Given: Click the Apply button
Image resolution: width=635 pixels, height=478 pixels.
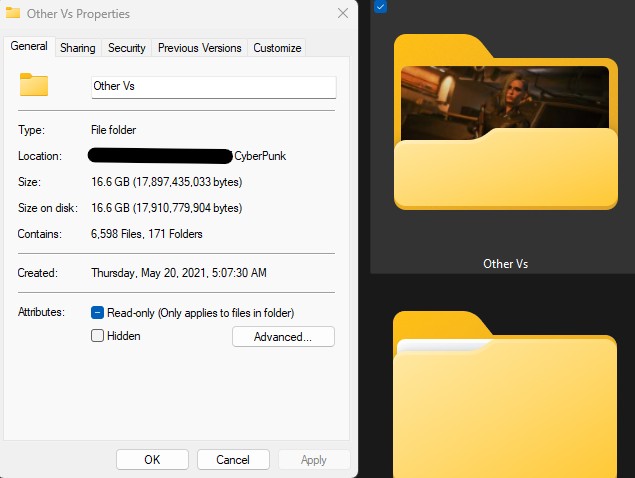Looking at the screenshot, I should click(314, 460).
